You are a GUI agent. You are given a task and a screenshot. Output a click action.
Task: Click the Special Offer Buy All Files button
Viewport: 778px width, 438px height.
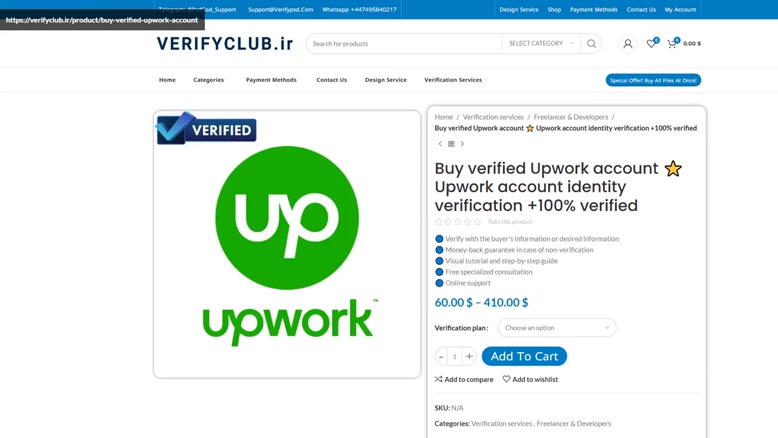click(653, 80)
